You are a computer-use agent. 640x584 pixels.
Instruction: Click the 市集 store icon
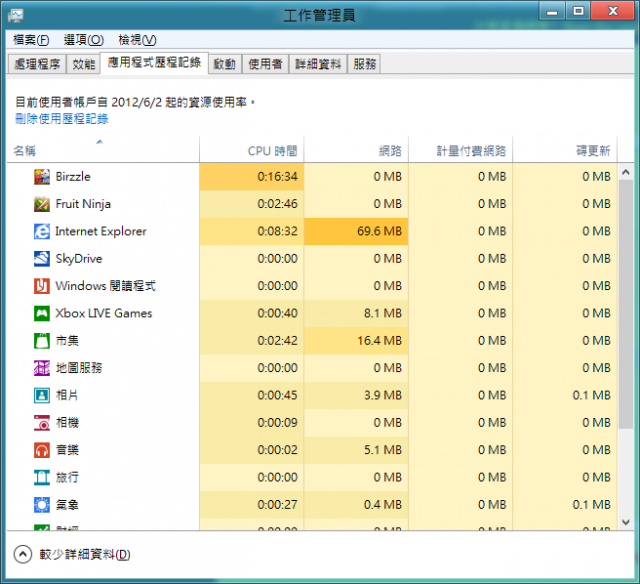(x=42, y=341)
